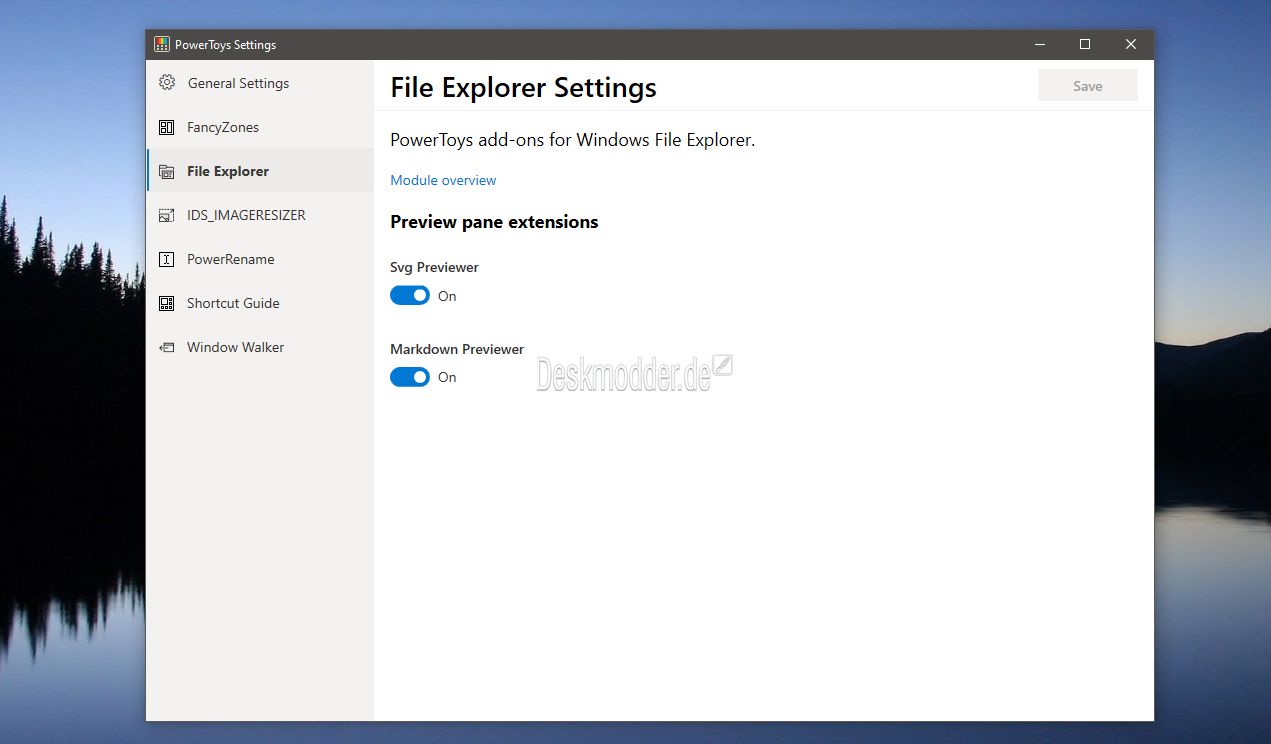Close the PowerToys Settings window
This screenshot has height=744, width=1271.
point(1131,44)
